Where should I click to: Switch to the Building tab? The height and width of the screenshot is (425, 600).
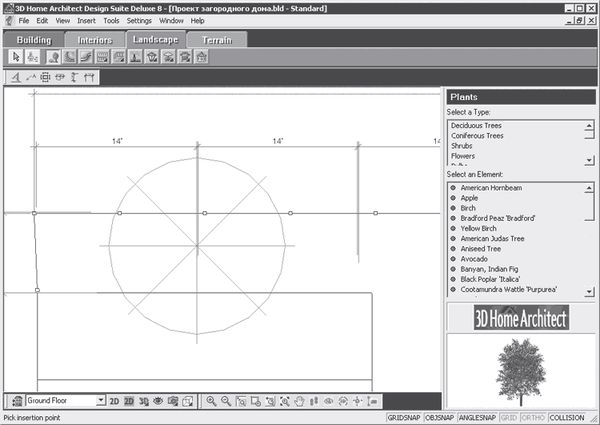pos(33,39)
